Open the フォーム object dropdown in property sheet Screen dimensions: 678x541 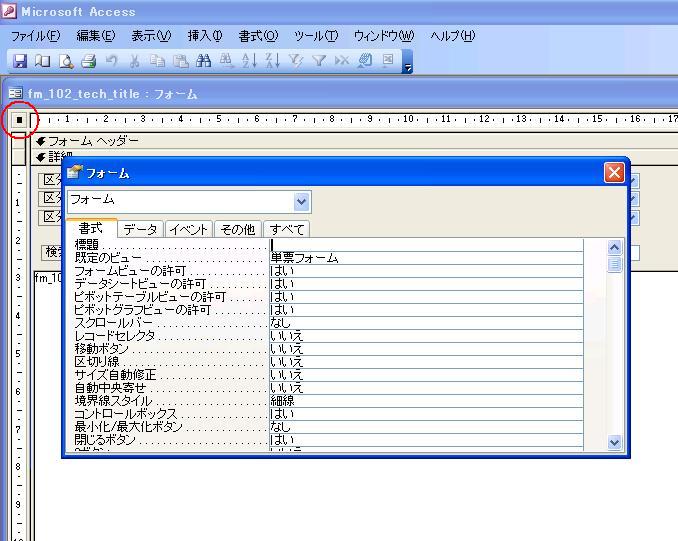pyautogui.click(x=302, y=201)
